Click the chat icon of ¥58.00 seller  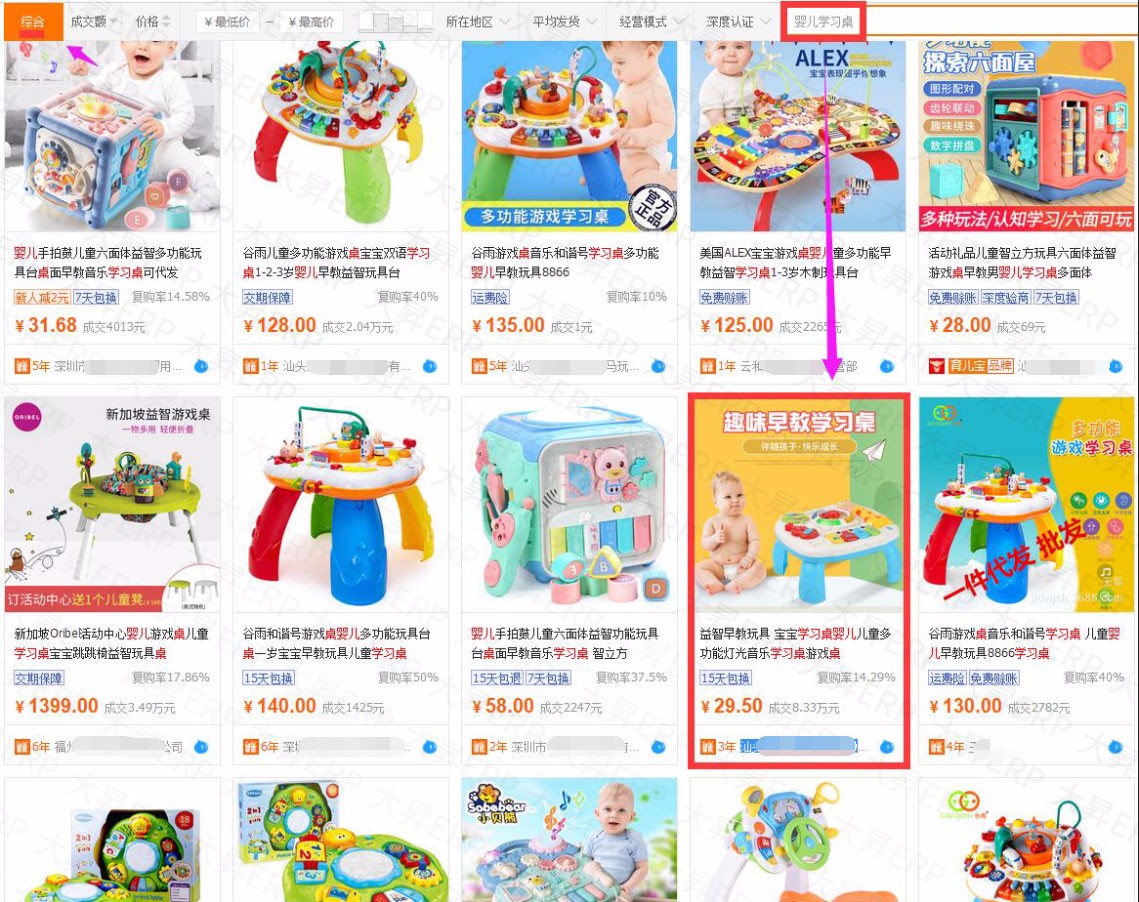(x=658, y=747)
